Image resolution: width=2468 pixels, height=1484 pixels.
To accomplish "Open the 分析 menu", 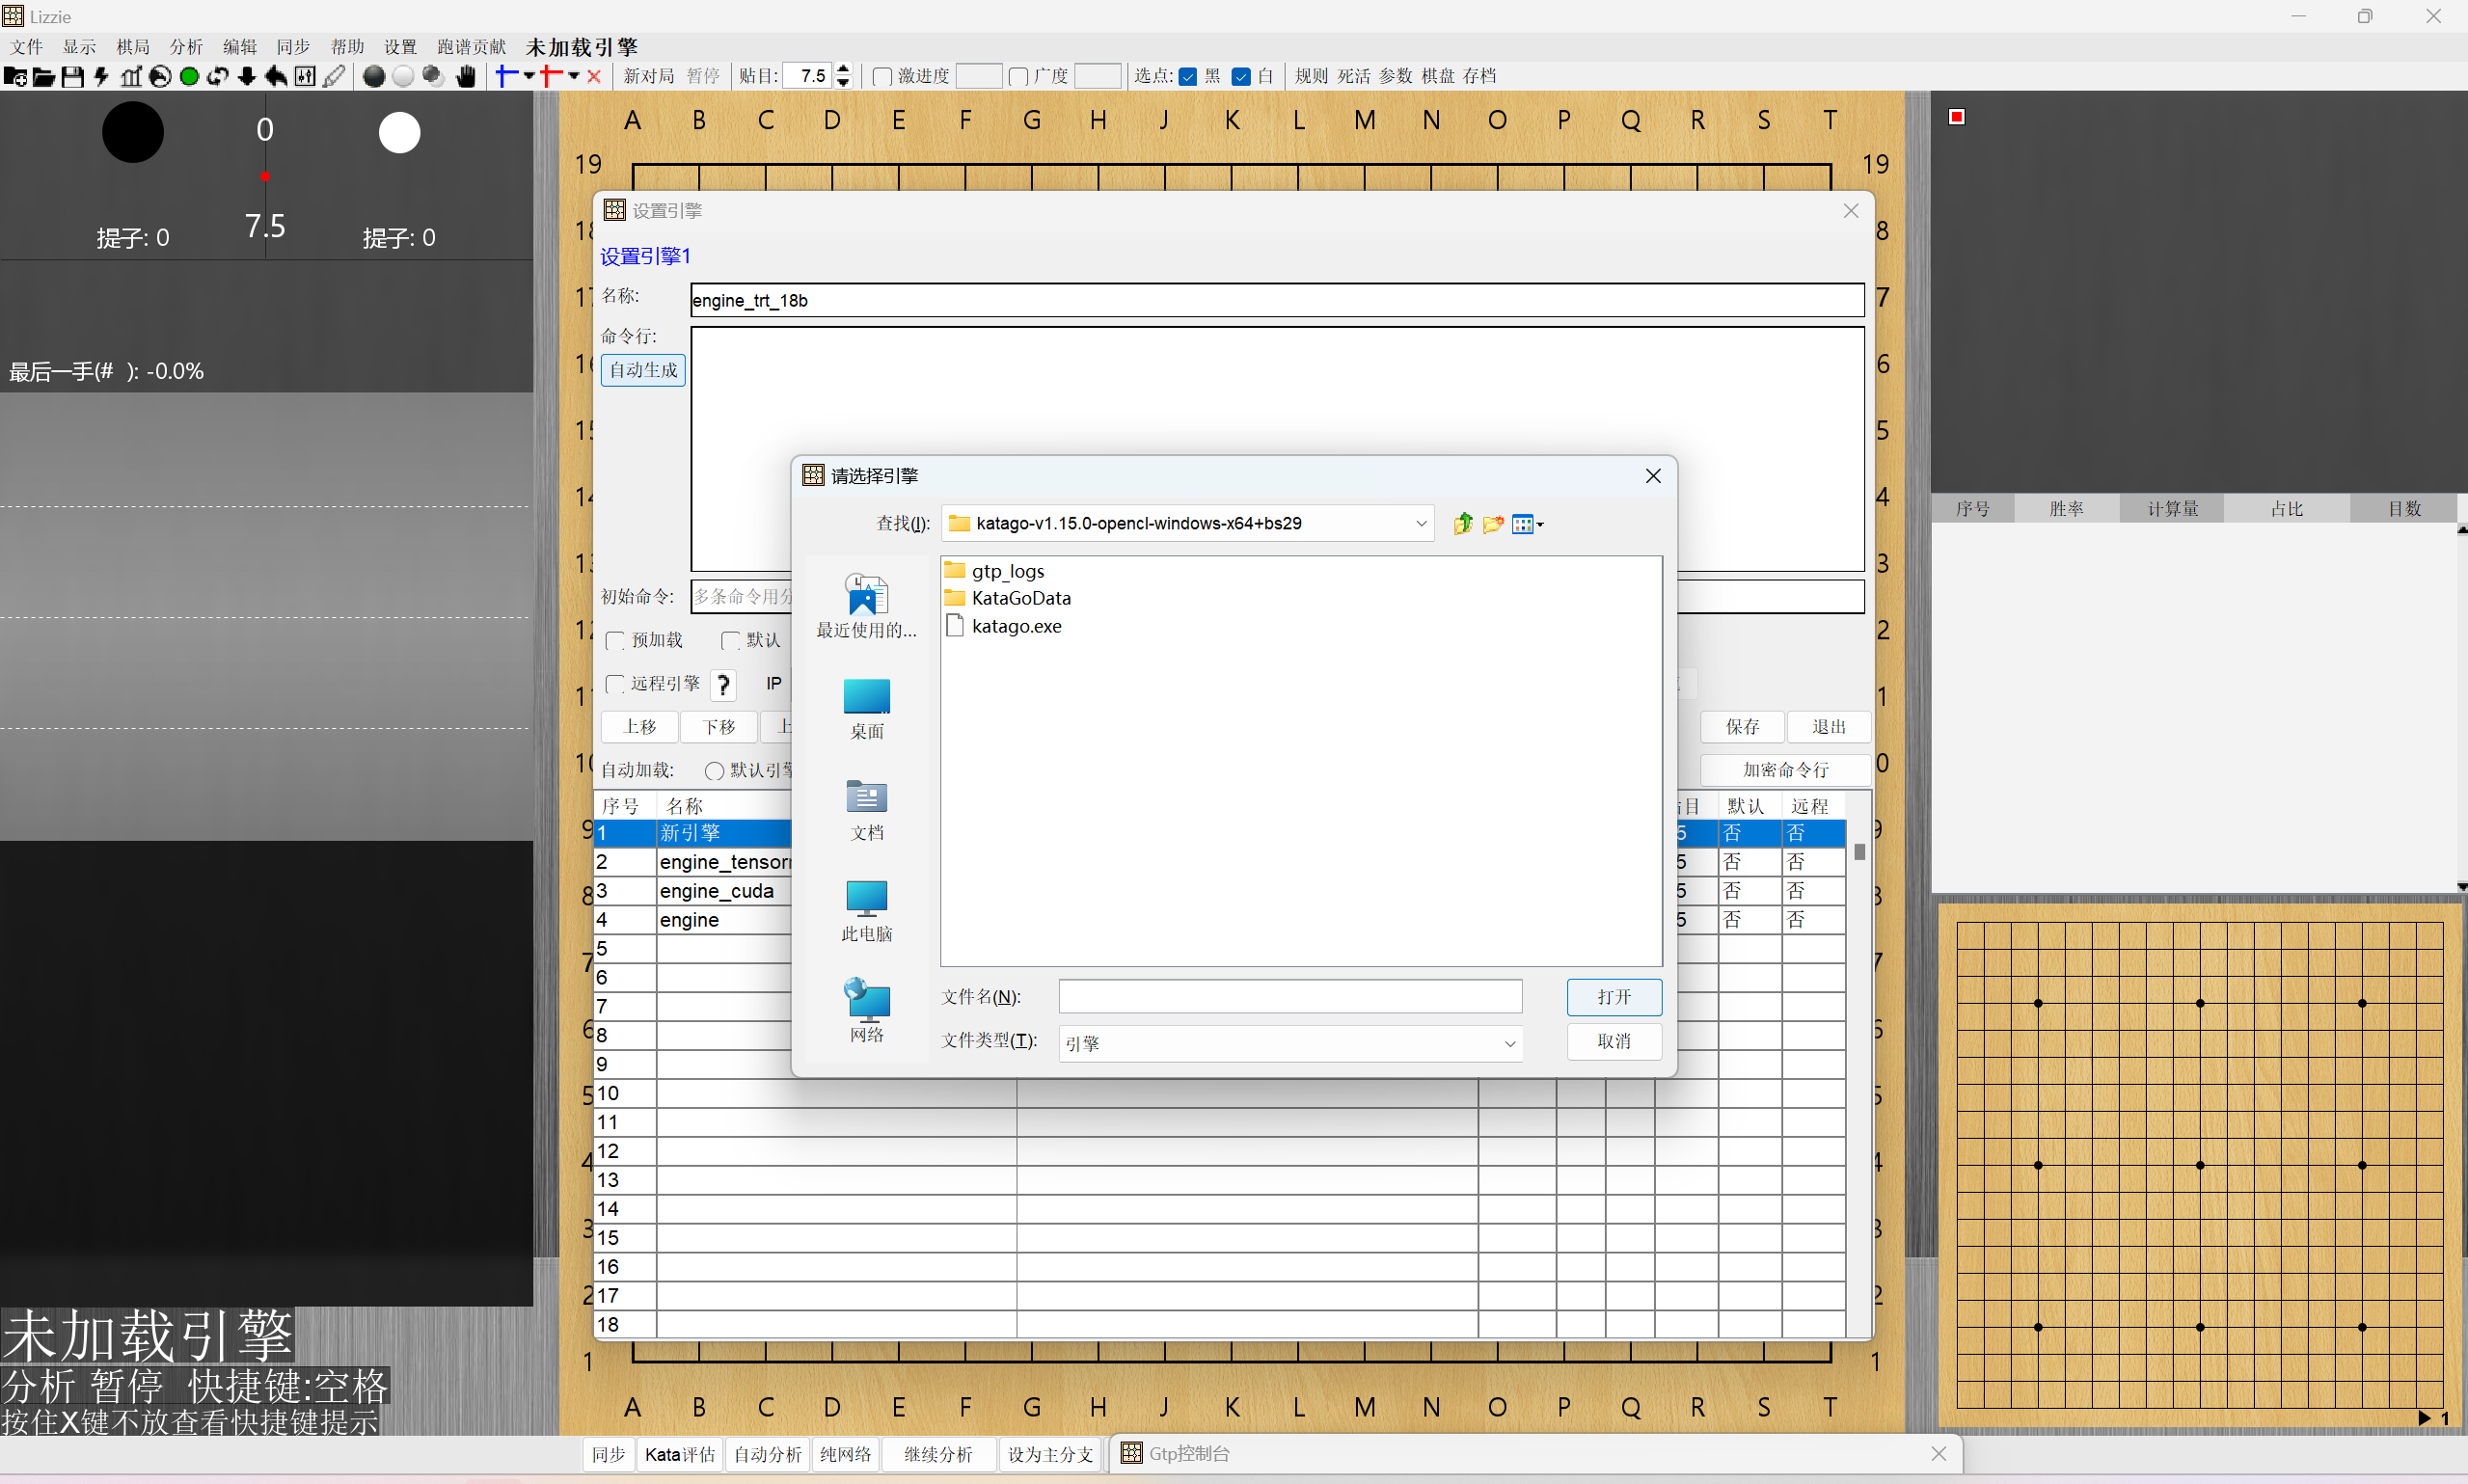I will point(186,47).
